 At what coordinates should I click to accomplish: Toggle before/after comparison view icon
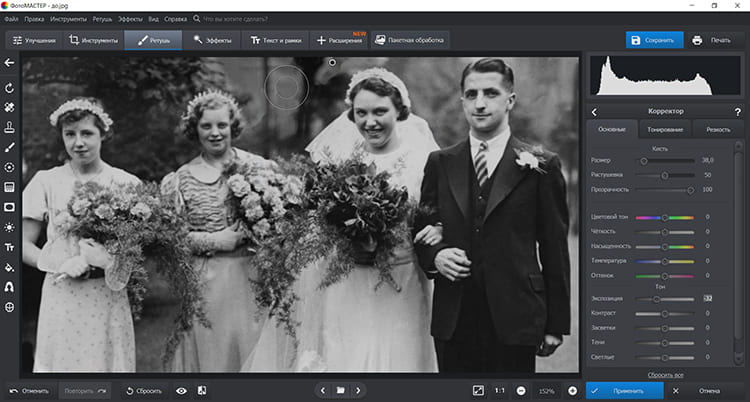(x=202, y=390)
